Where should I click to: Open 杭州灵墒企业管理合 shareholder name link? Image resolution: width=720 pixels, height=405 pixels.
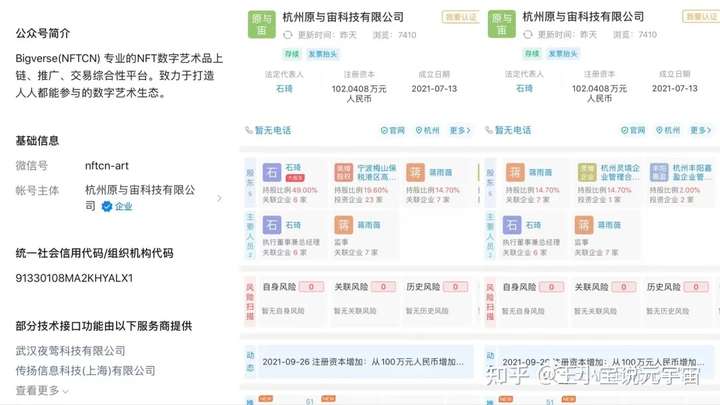coord(620,172)
